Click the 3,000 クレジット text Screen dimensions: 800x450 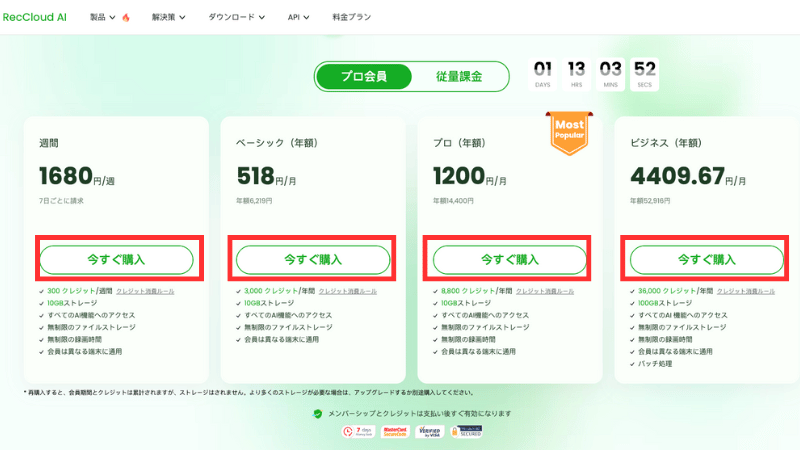coord(271,291)
